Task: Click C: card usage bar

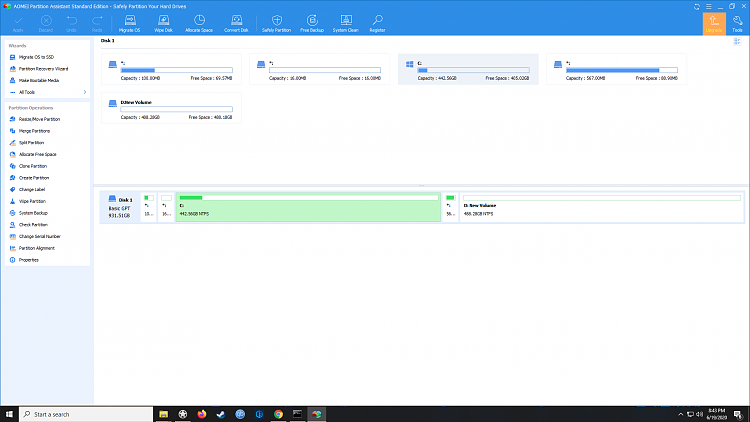Action: [x=474, y=70]
